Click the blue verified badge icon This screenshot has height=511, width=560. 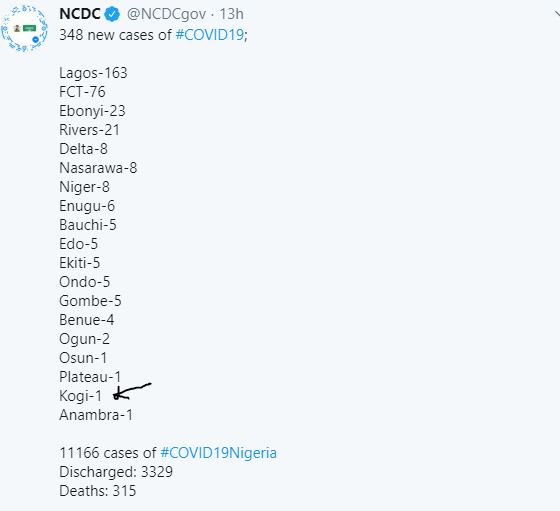pyautogui.click(x=112, y=14)
